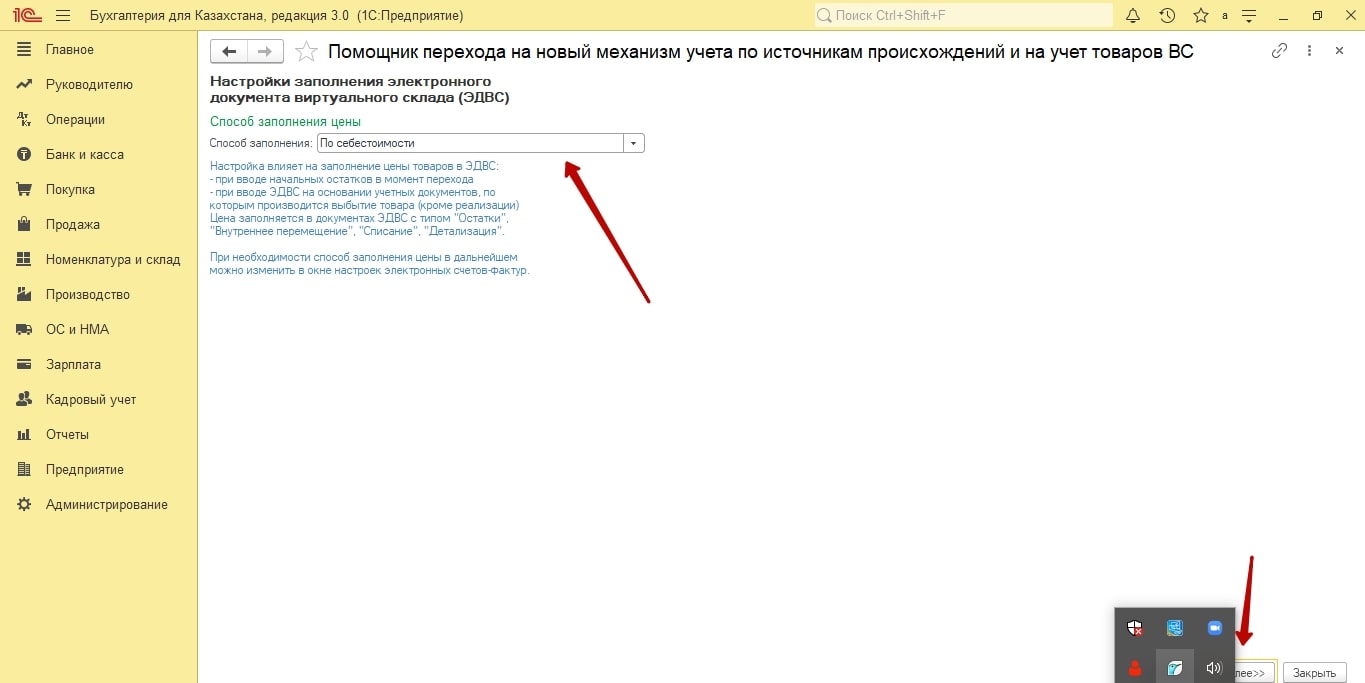Open favorites star in title bar
Image resolution: width=1365 pixels, height=683 pixels.
click(1200, 16)
